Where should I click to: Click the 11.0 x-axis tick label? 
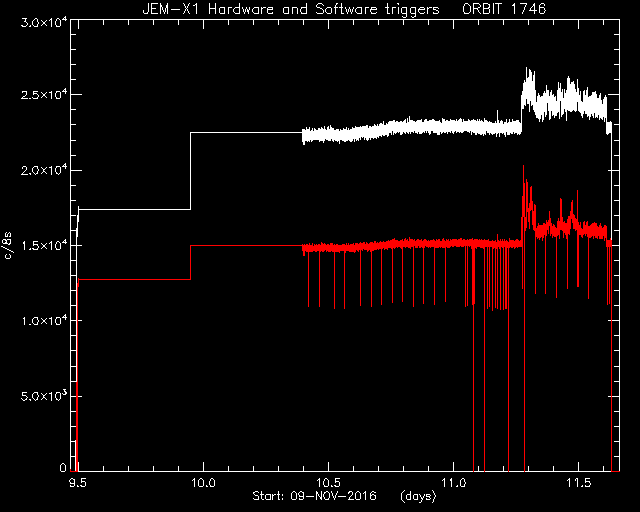point(453,483)
